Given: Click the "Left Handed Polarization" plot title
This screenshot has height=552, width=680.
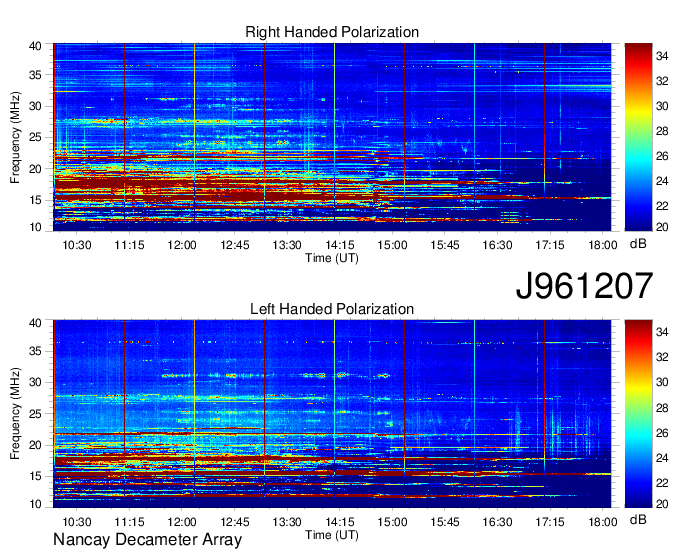Looking at the screenshot, I should 332,309.
